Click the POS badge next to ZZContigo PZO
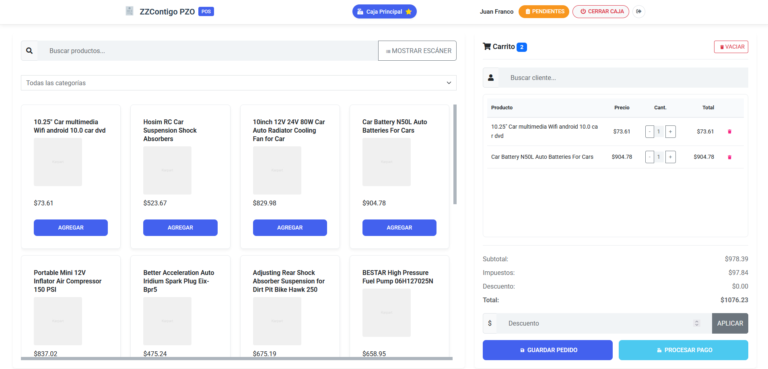 pos(206,11)
